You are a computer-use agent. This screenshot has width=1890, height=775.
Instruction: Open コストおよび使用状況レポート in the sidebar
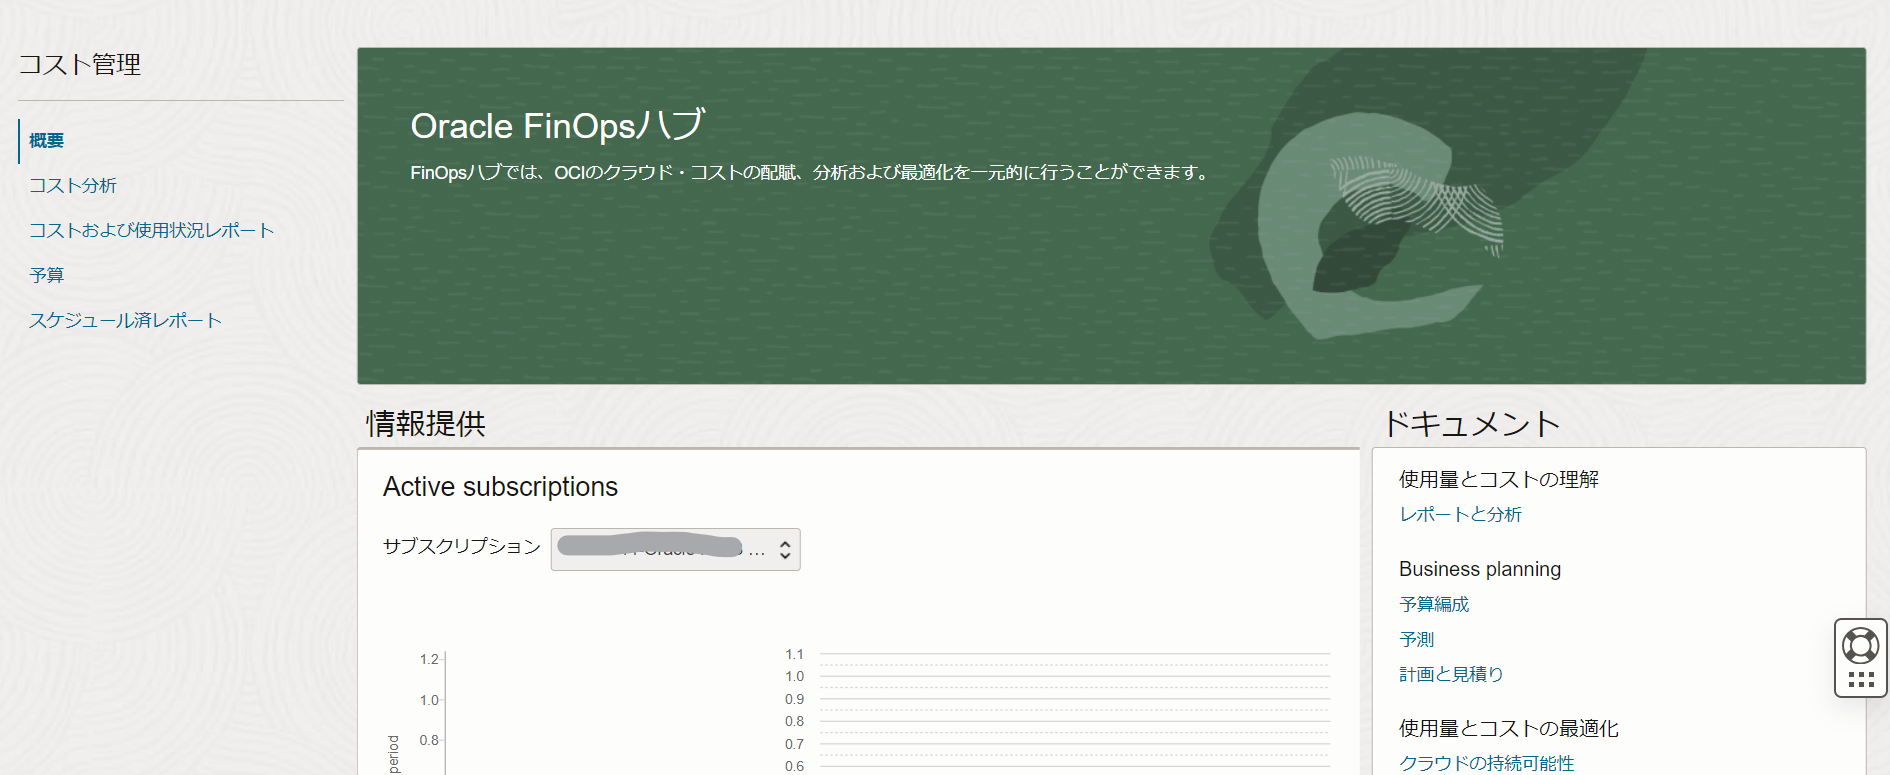[152, 231]
